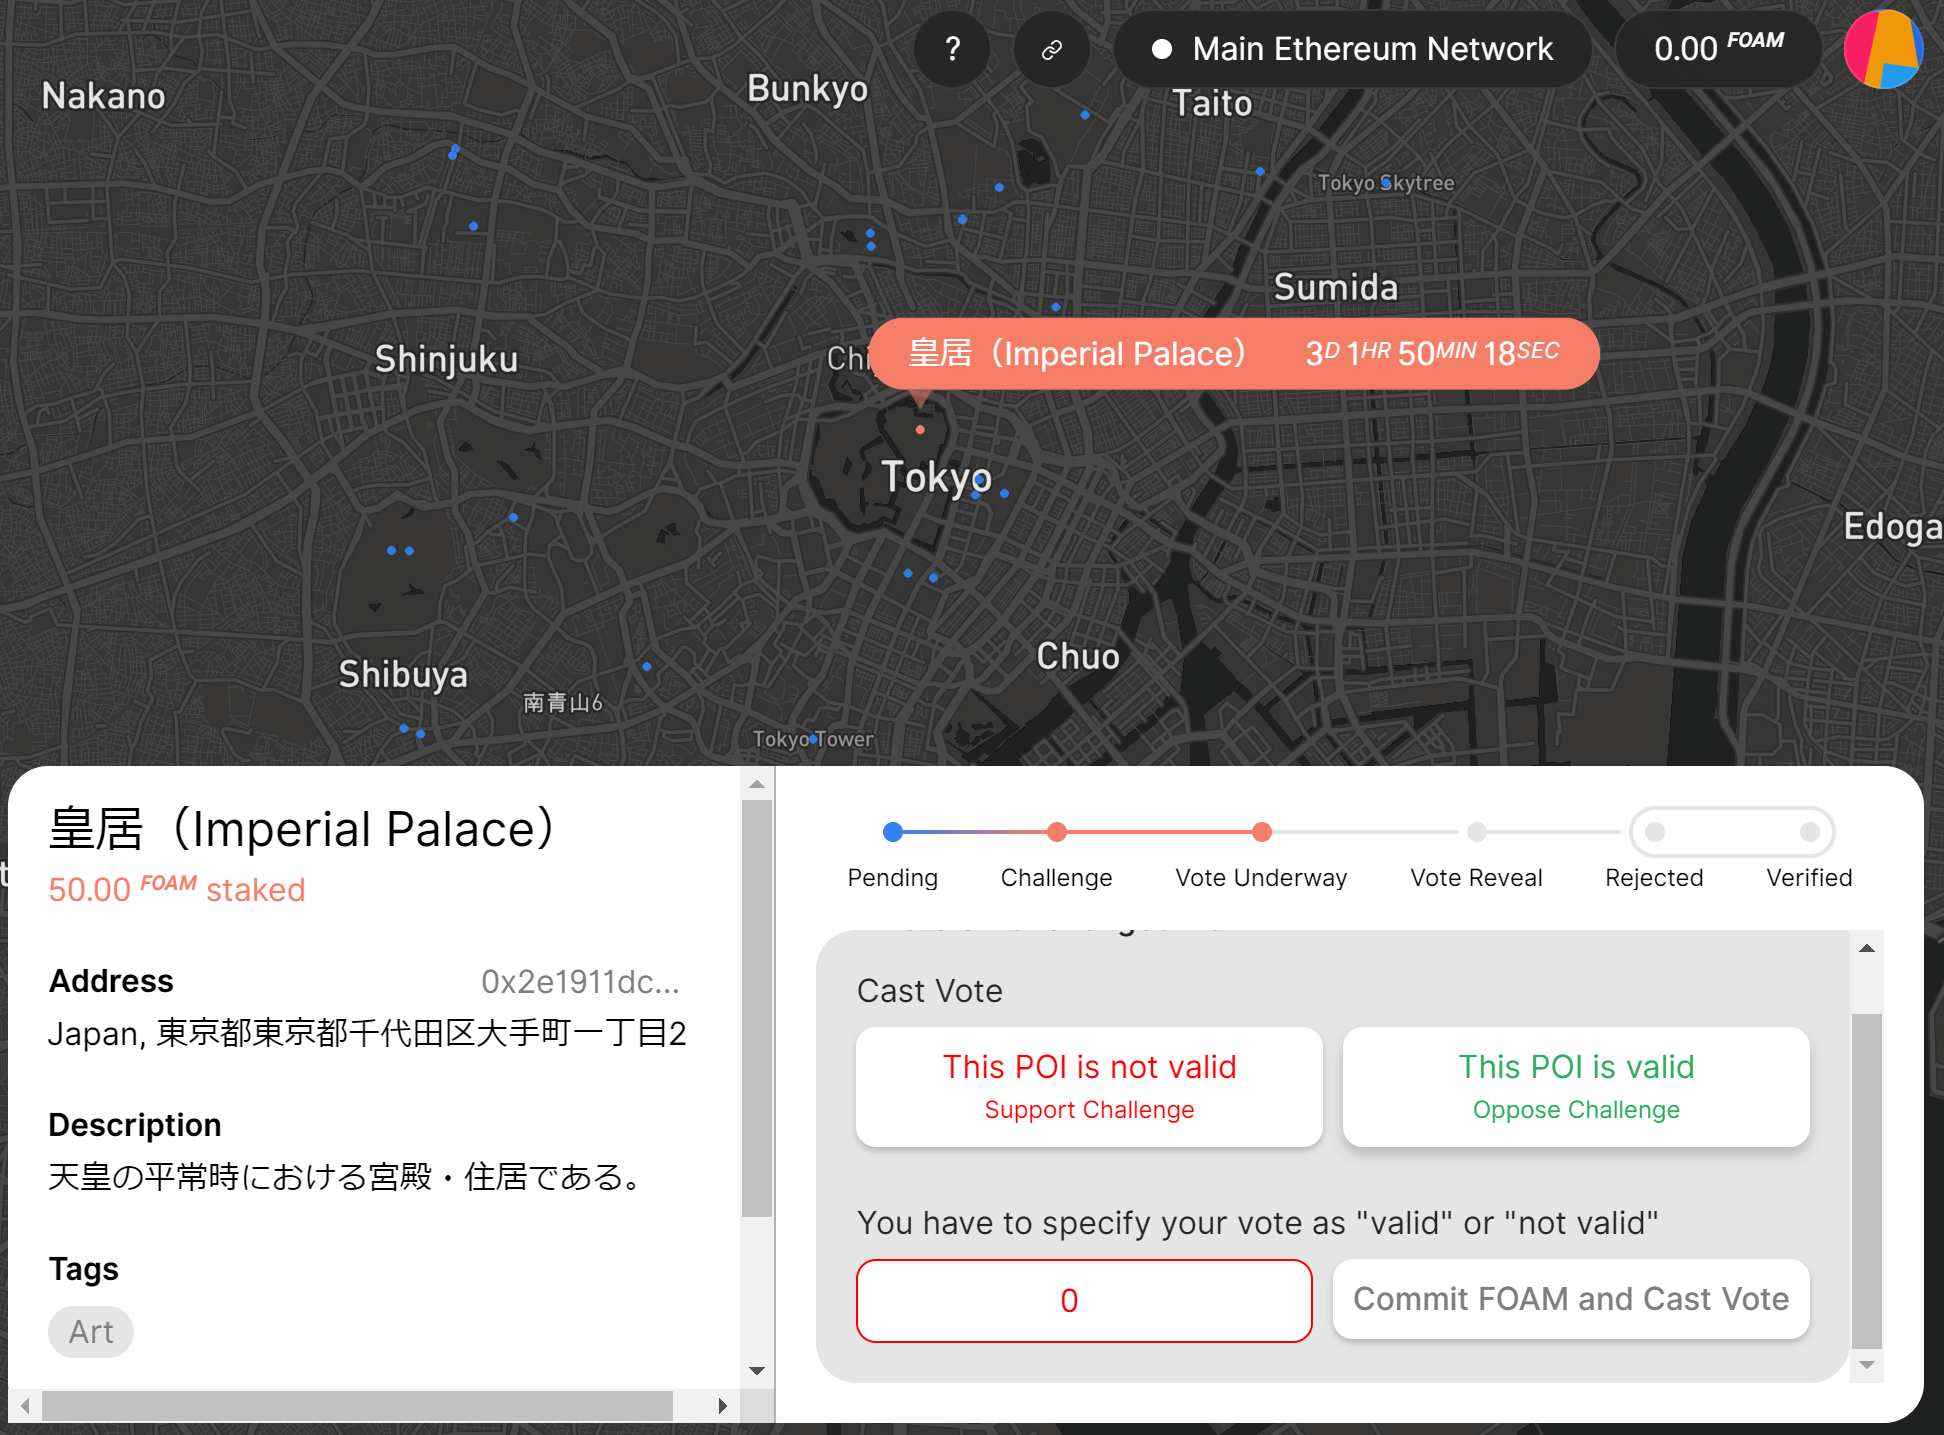The width and height of the screenshot is (1944, 1435).
Task: Choose "This POI is valid" option
Action: click(1576, 1086)
